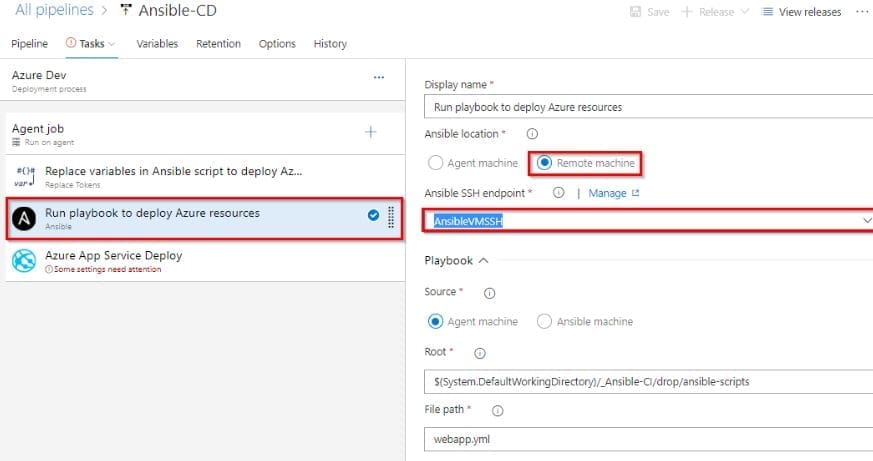Click the Run on agent icon
The image size is (873, 461).
click(x=16, y=143)
